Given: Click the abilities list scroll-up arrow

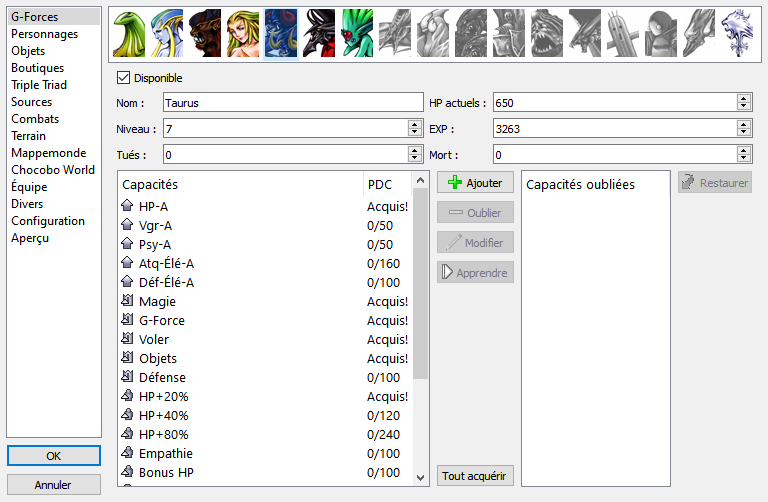Looking at the screenshot, I should (420, 180).
